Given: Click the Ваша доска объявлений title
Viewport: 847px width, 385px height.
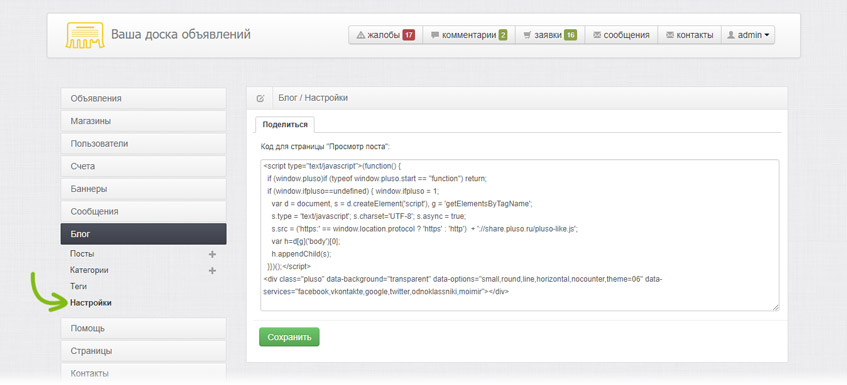Looking at the screenshot, I should click(181, 35).
